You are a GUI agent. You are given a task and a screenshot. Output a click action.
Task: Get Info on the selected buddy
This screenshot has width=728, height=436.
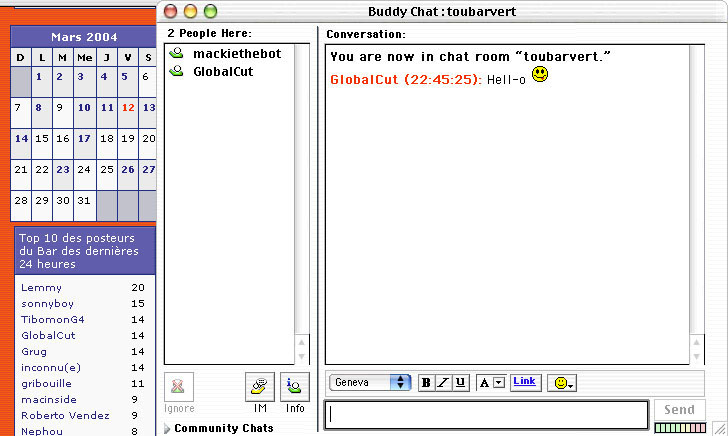coord(294,387)
